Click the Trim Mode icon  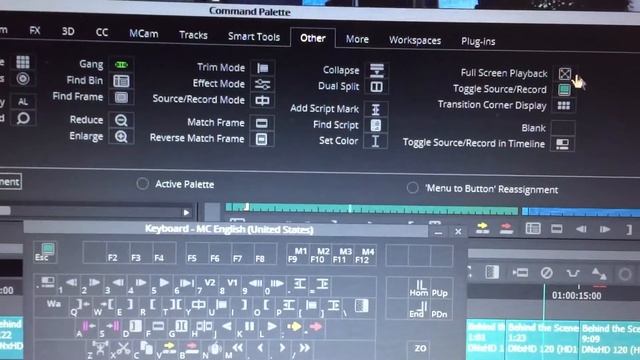[262, 68]
